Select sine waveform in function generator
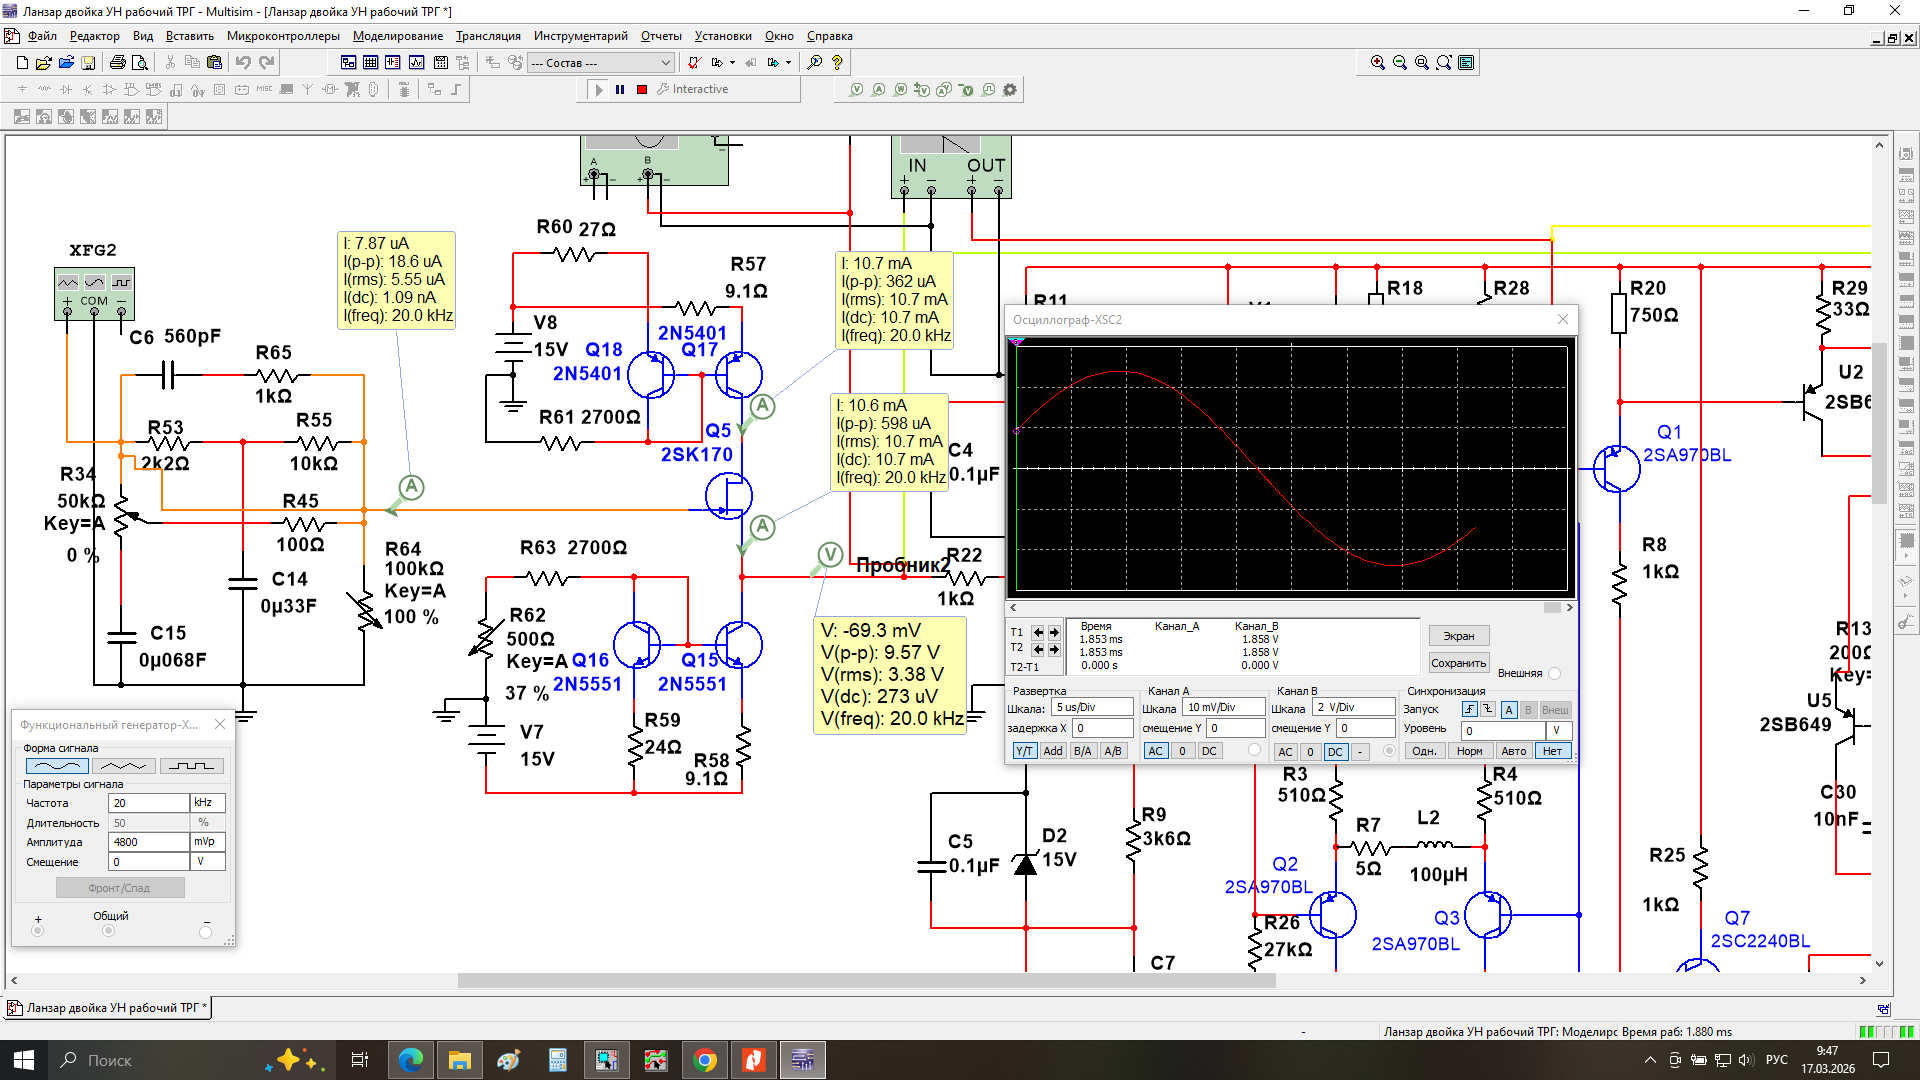This screenshot has width=1920, height=1080. [x=57, y=766]
